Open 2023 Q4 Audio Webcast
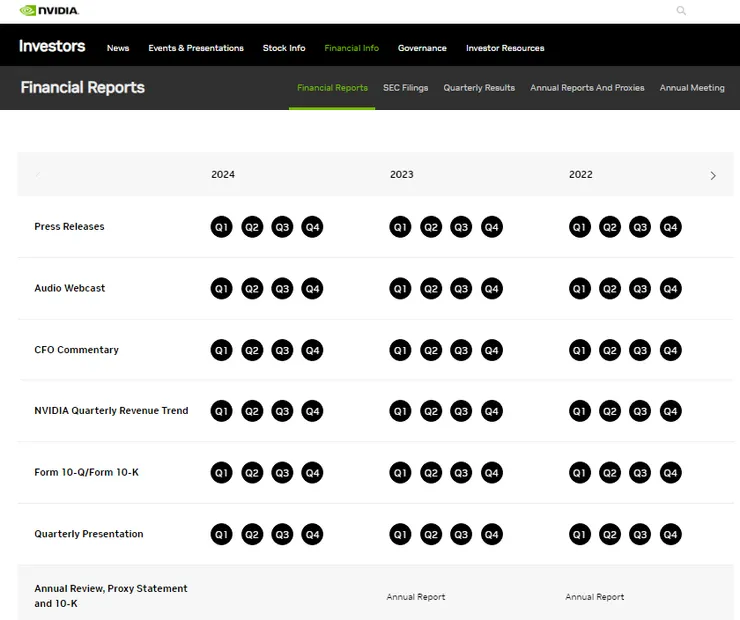 492,289
